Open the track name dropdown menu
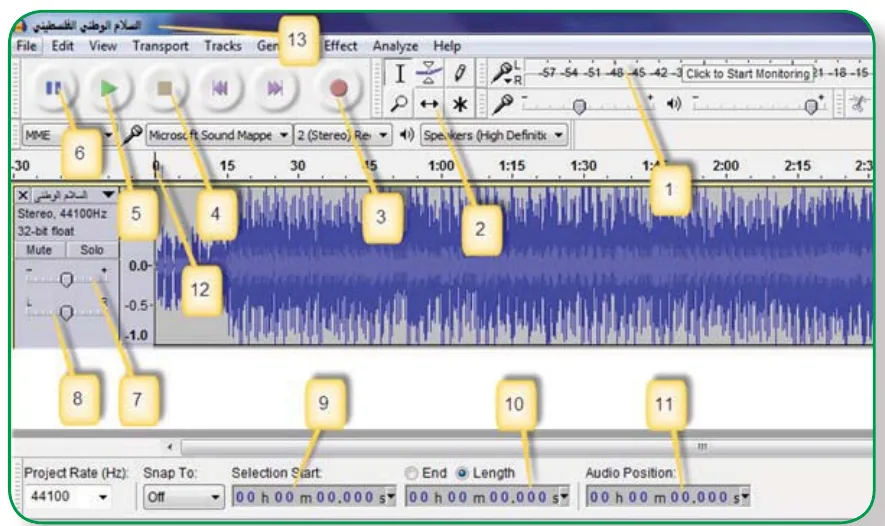Viewport: 885px width, 526px height. pyautogui.click(x=108, y=195)
